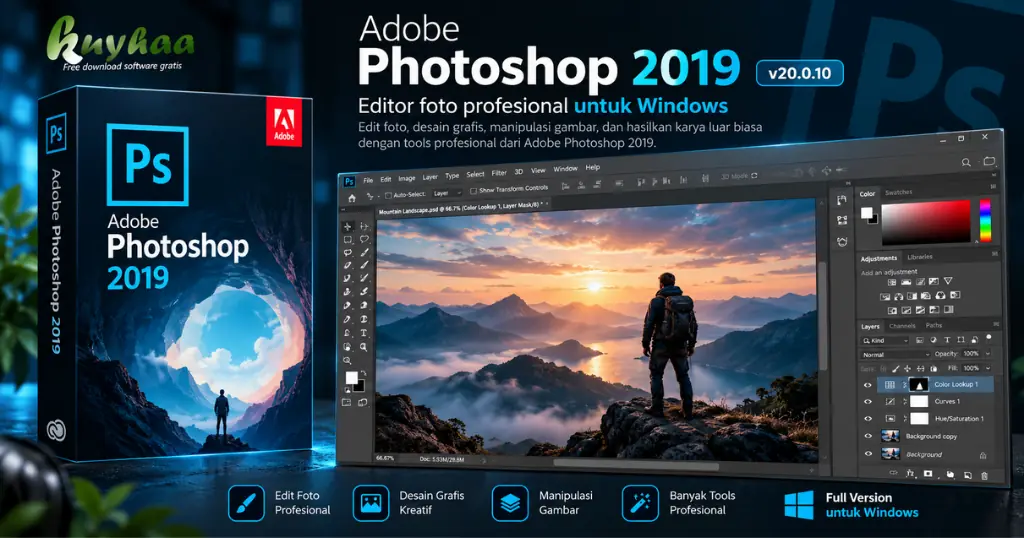
Task: Click the fx layer style icon
Action: tap(910, 473)
